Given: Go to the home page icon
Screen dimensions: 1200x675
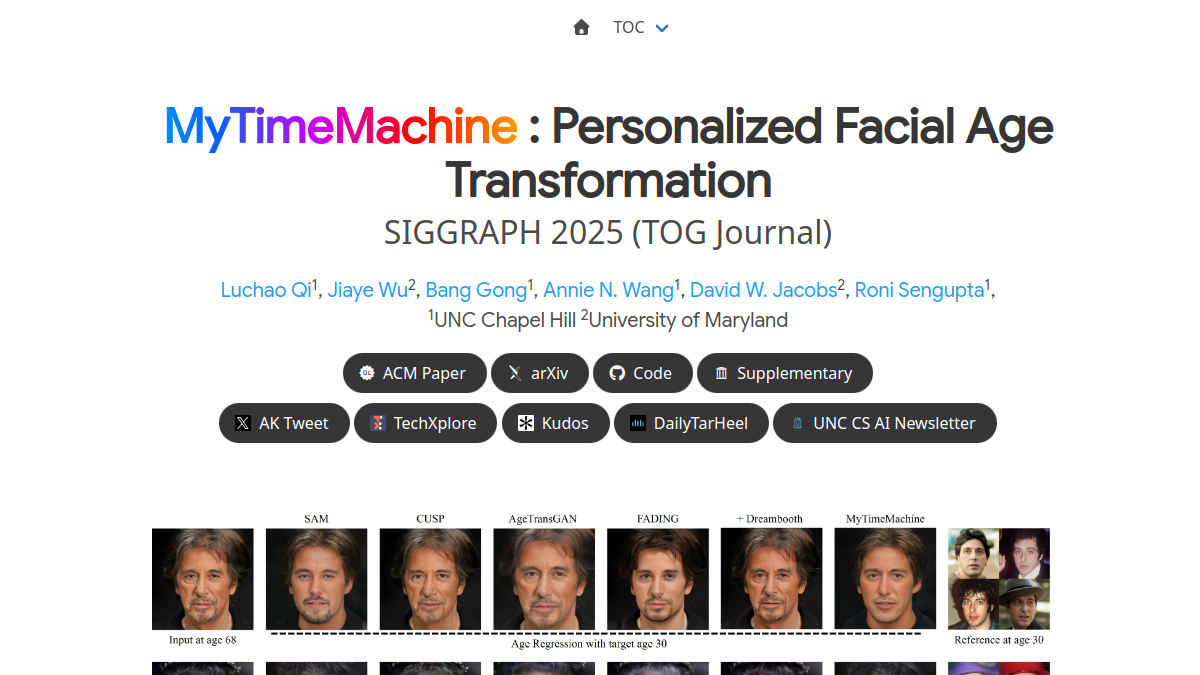Looking at the screenshot, I should [x=581, y=27].
